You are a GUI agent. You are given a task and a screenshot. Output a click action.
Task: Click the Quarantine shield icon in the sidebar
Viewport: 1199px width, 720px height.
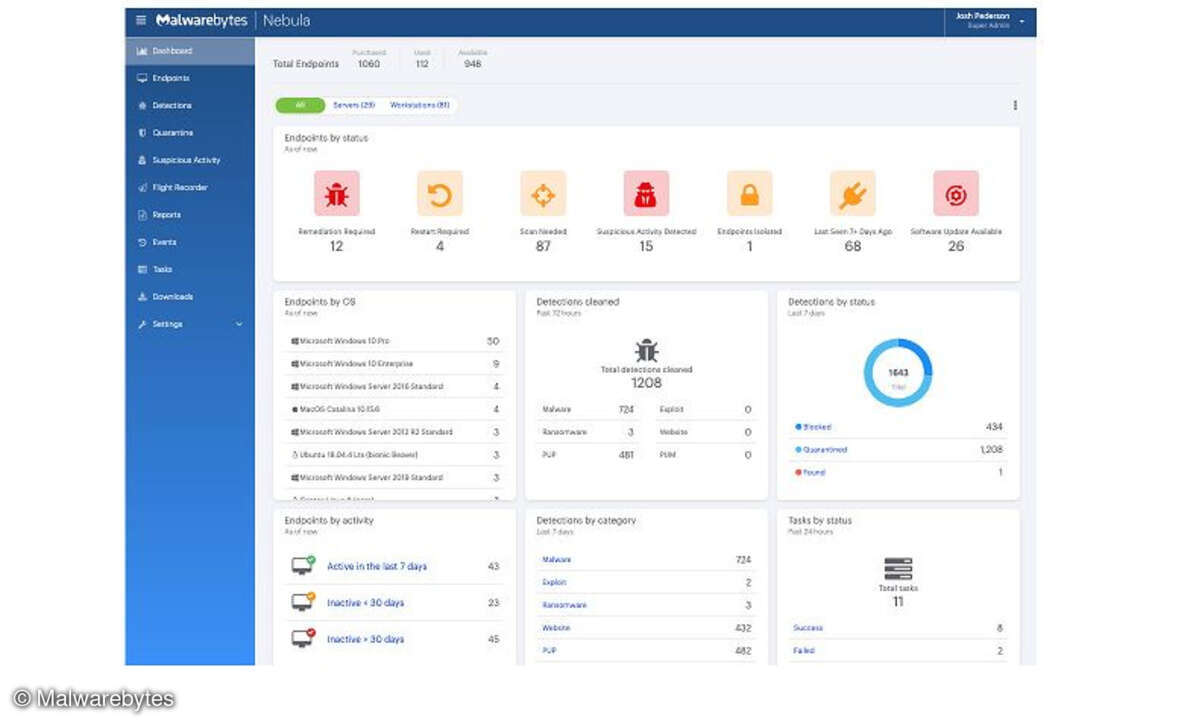tap(141, 133)
